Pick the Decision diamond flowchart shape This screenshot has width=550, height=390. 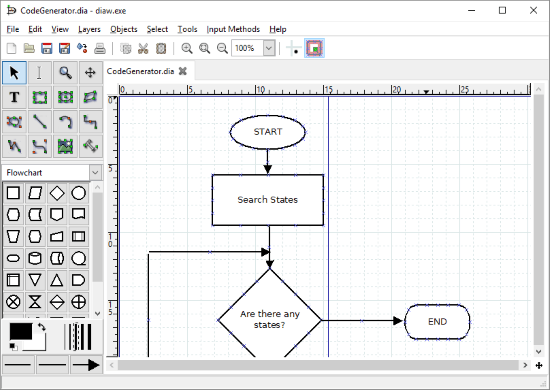click(57, 193)
